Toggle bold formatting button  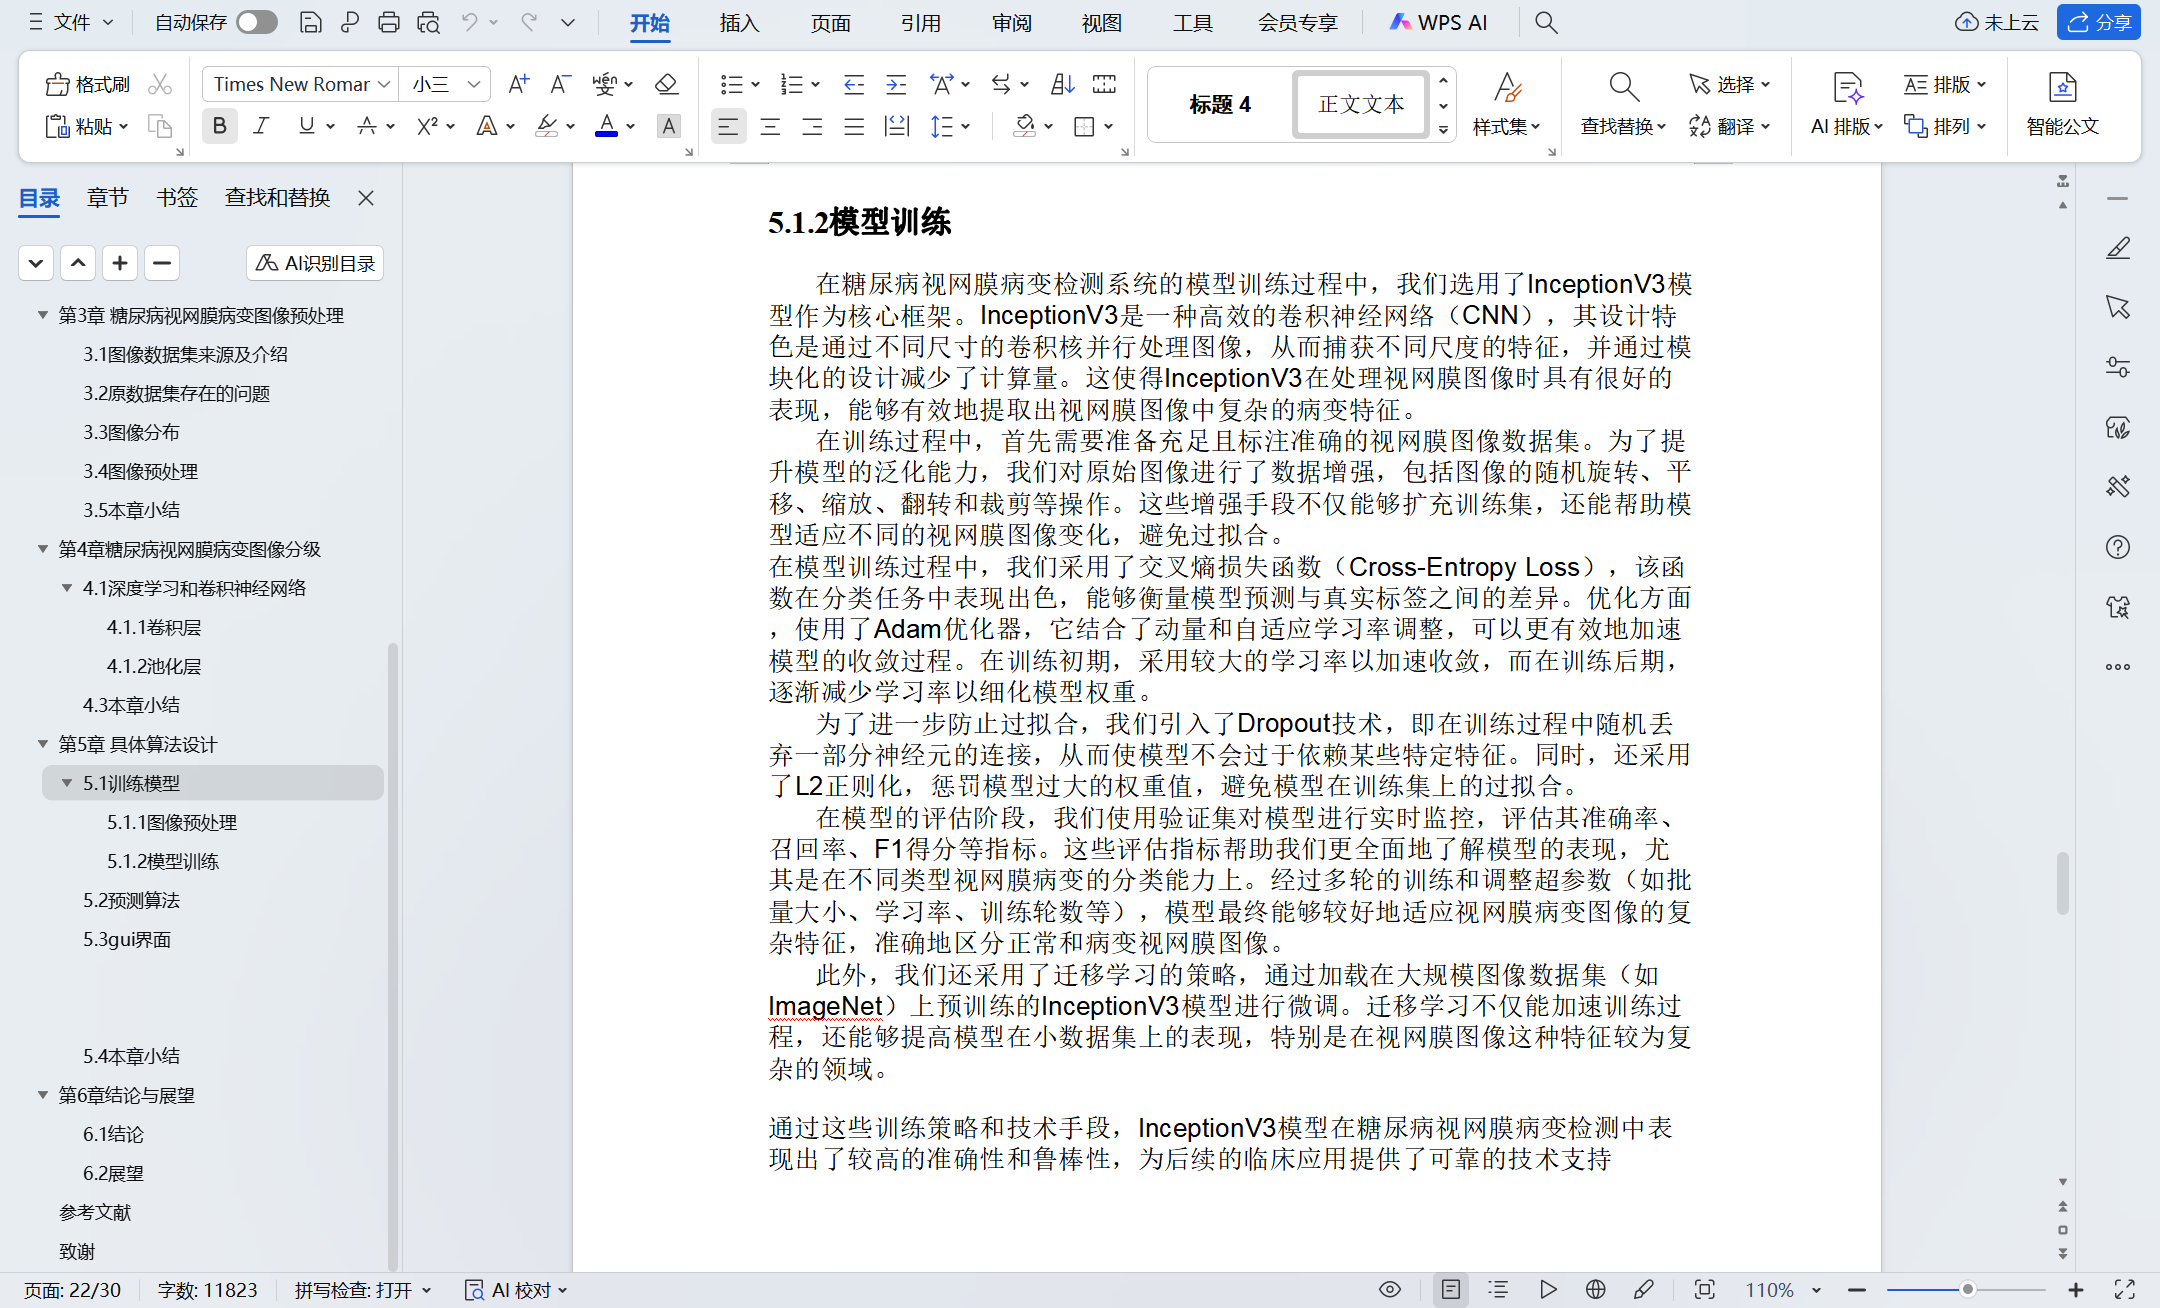219,126
